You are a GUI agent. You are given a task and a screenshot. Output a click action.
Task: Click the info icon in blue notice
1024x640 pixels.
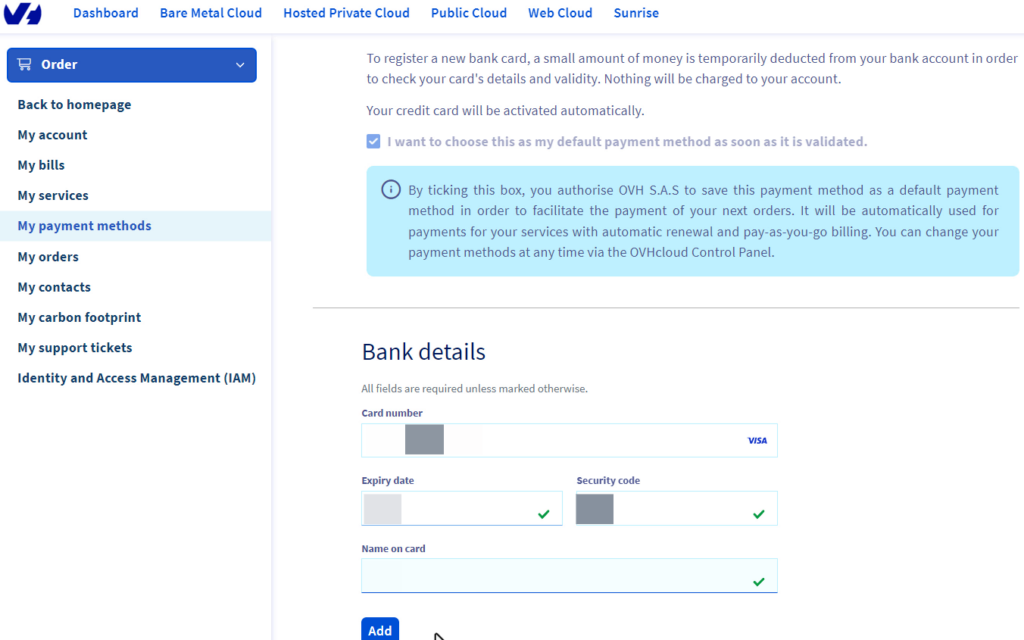point(391,190)
